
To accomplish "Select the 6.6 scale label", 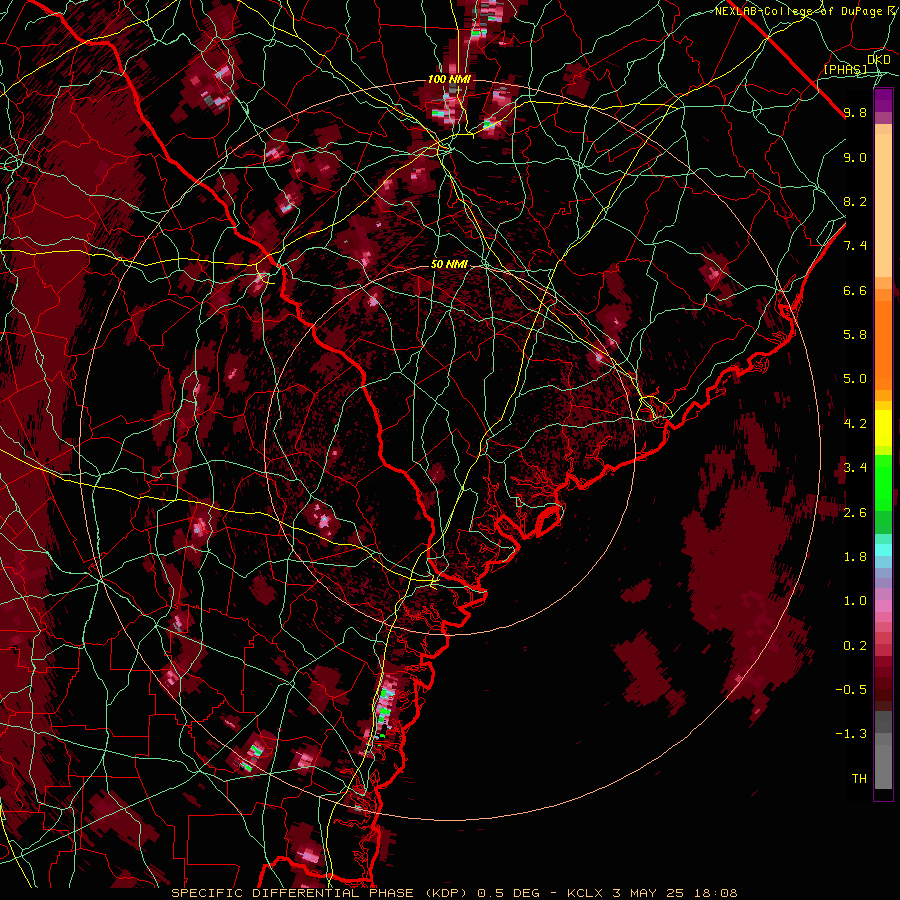I will click(855, 290).
